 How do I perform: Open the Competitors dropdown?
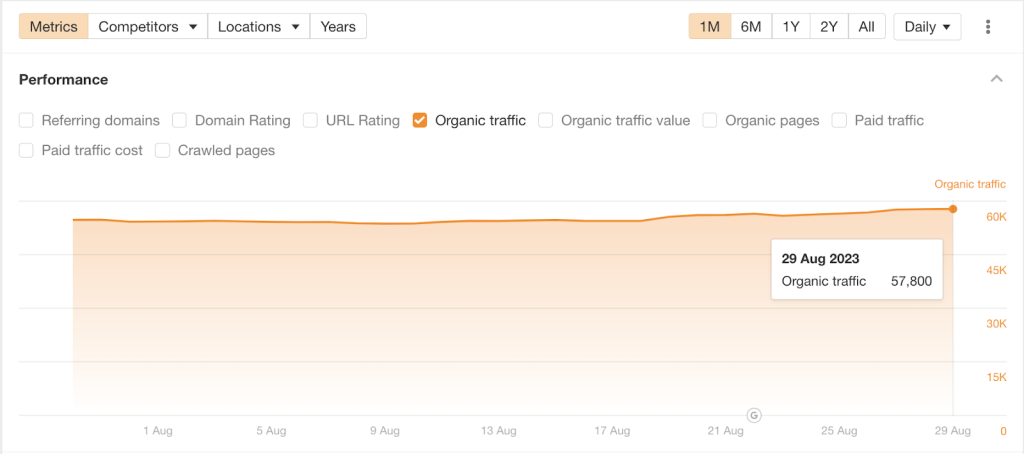pos(148,27)
